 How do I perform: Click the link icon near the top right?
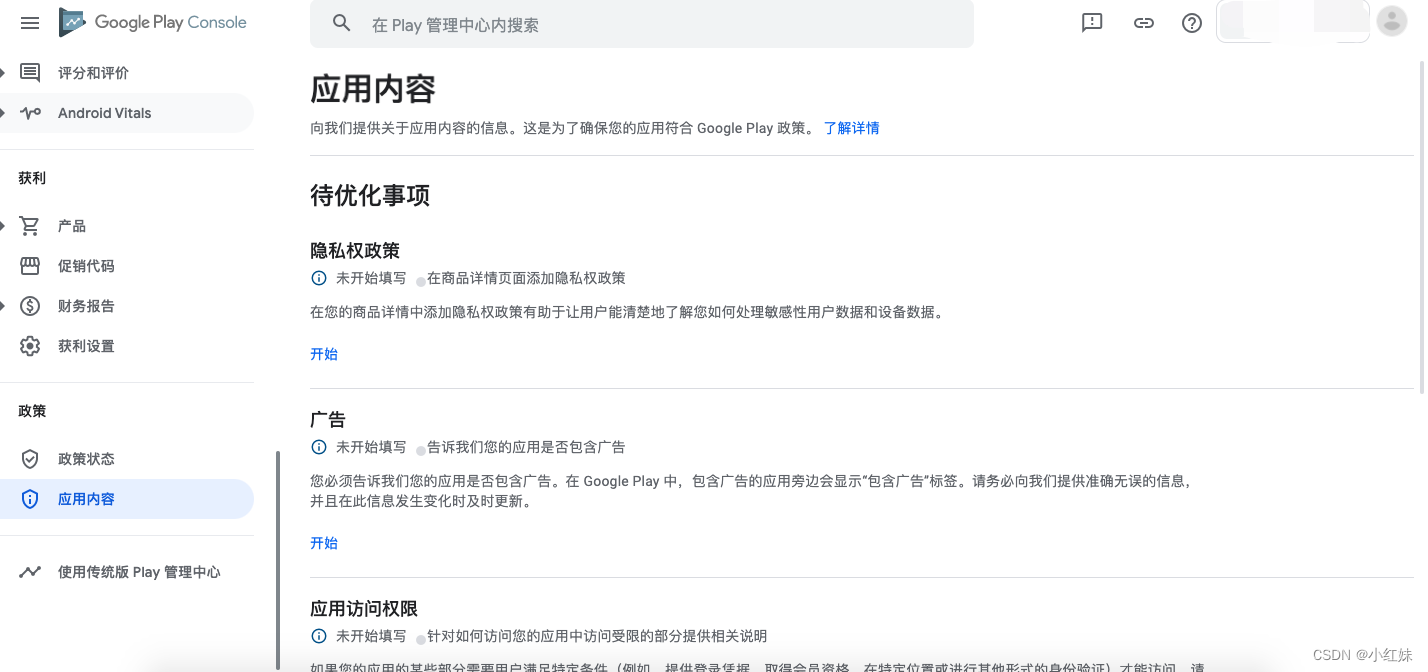tap(1143, 22)
